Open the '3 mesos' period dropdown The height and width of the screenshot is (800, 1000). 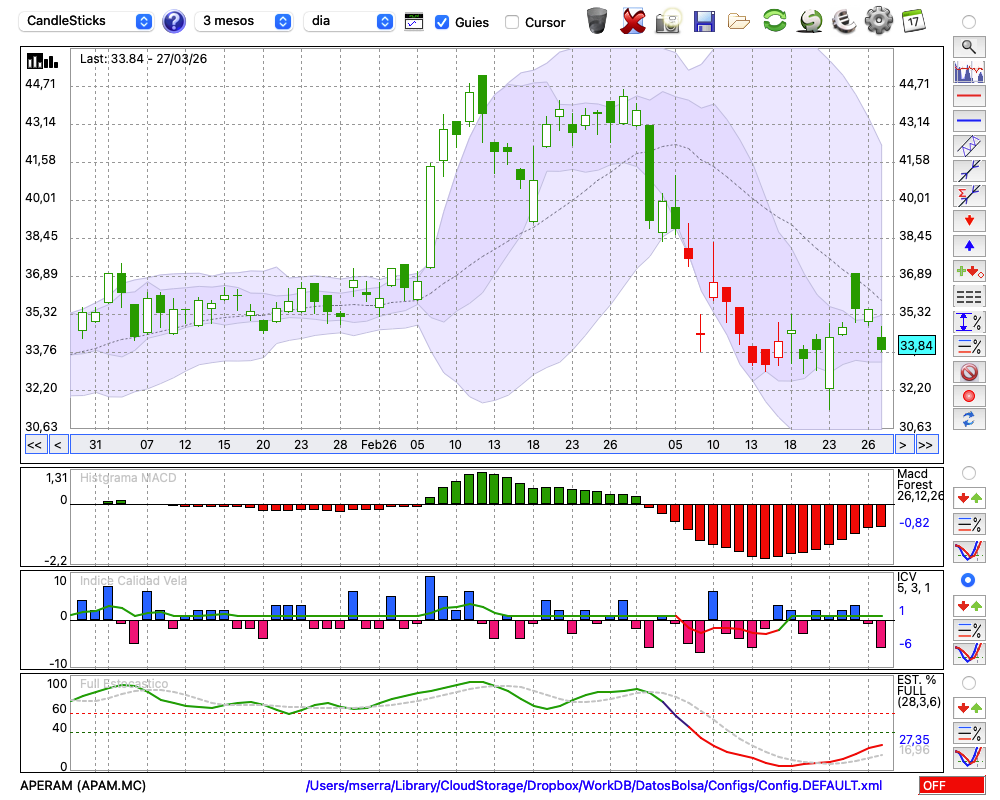[244, 21]
